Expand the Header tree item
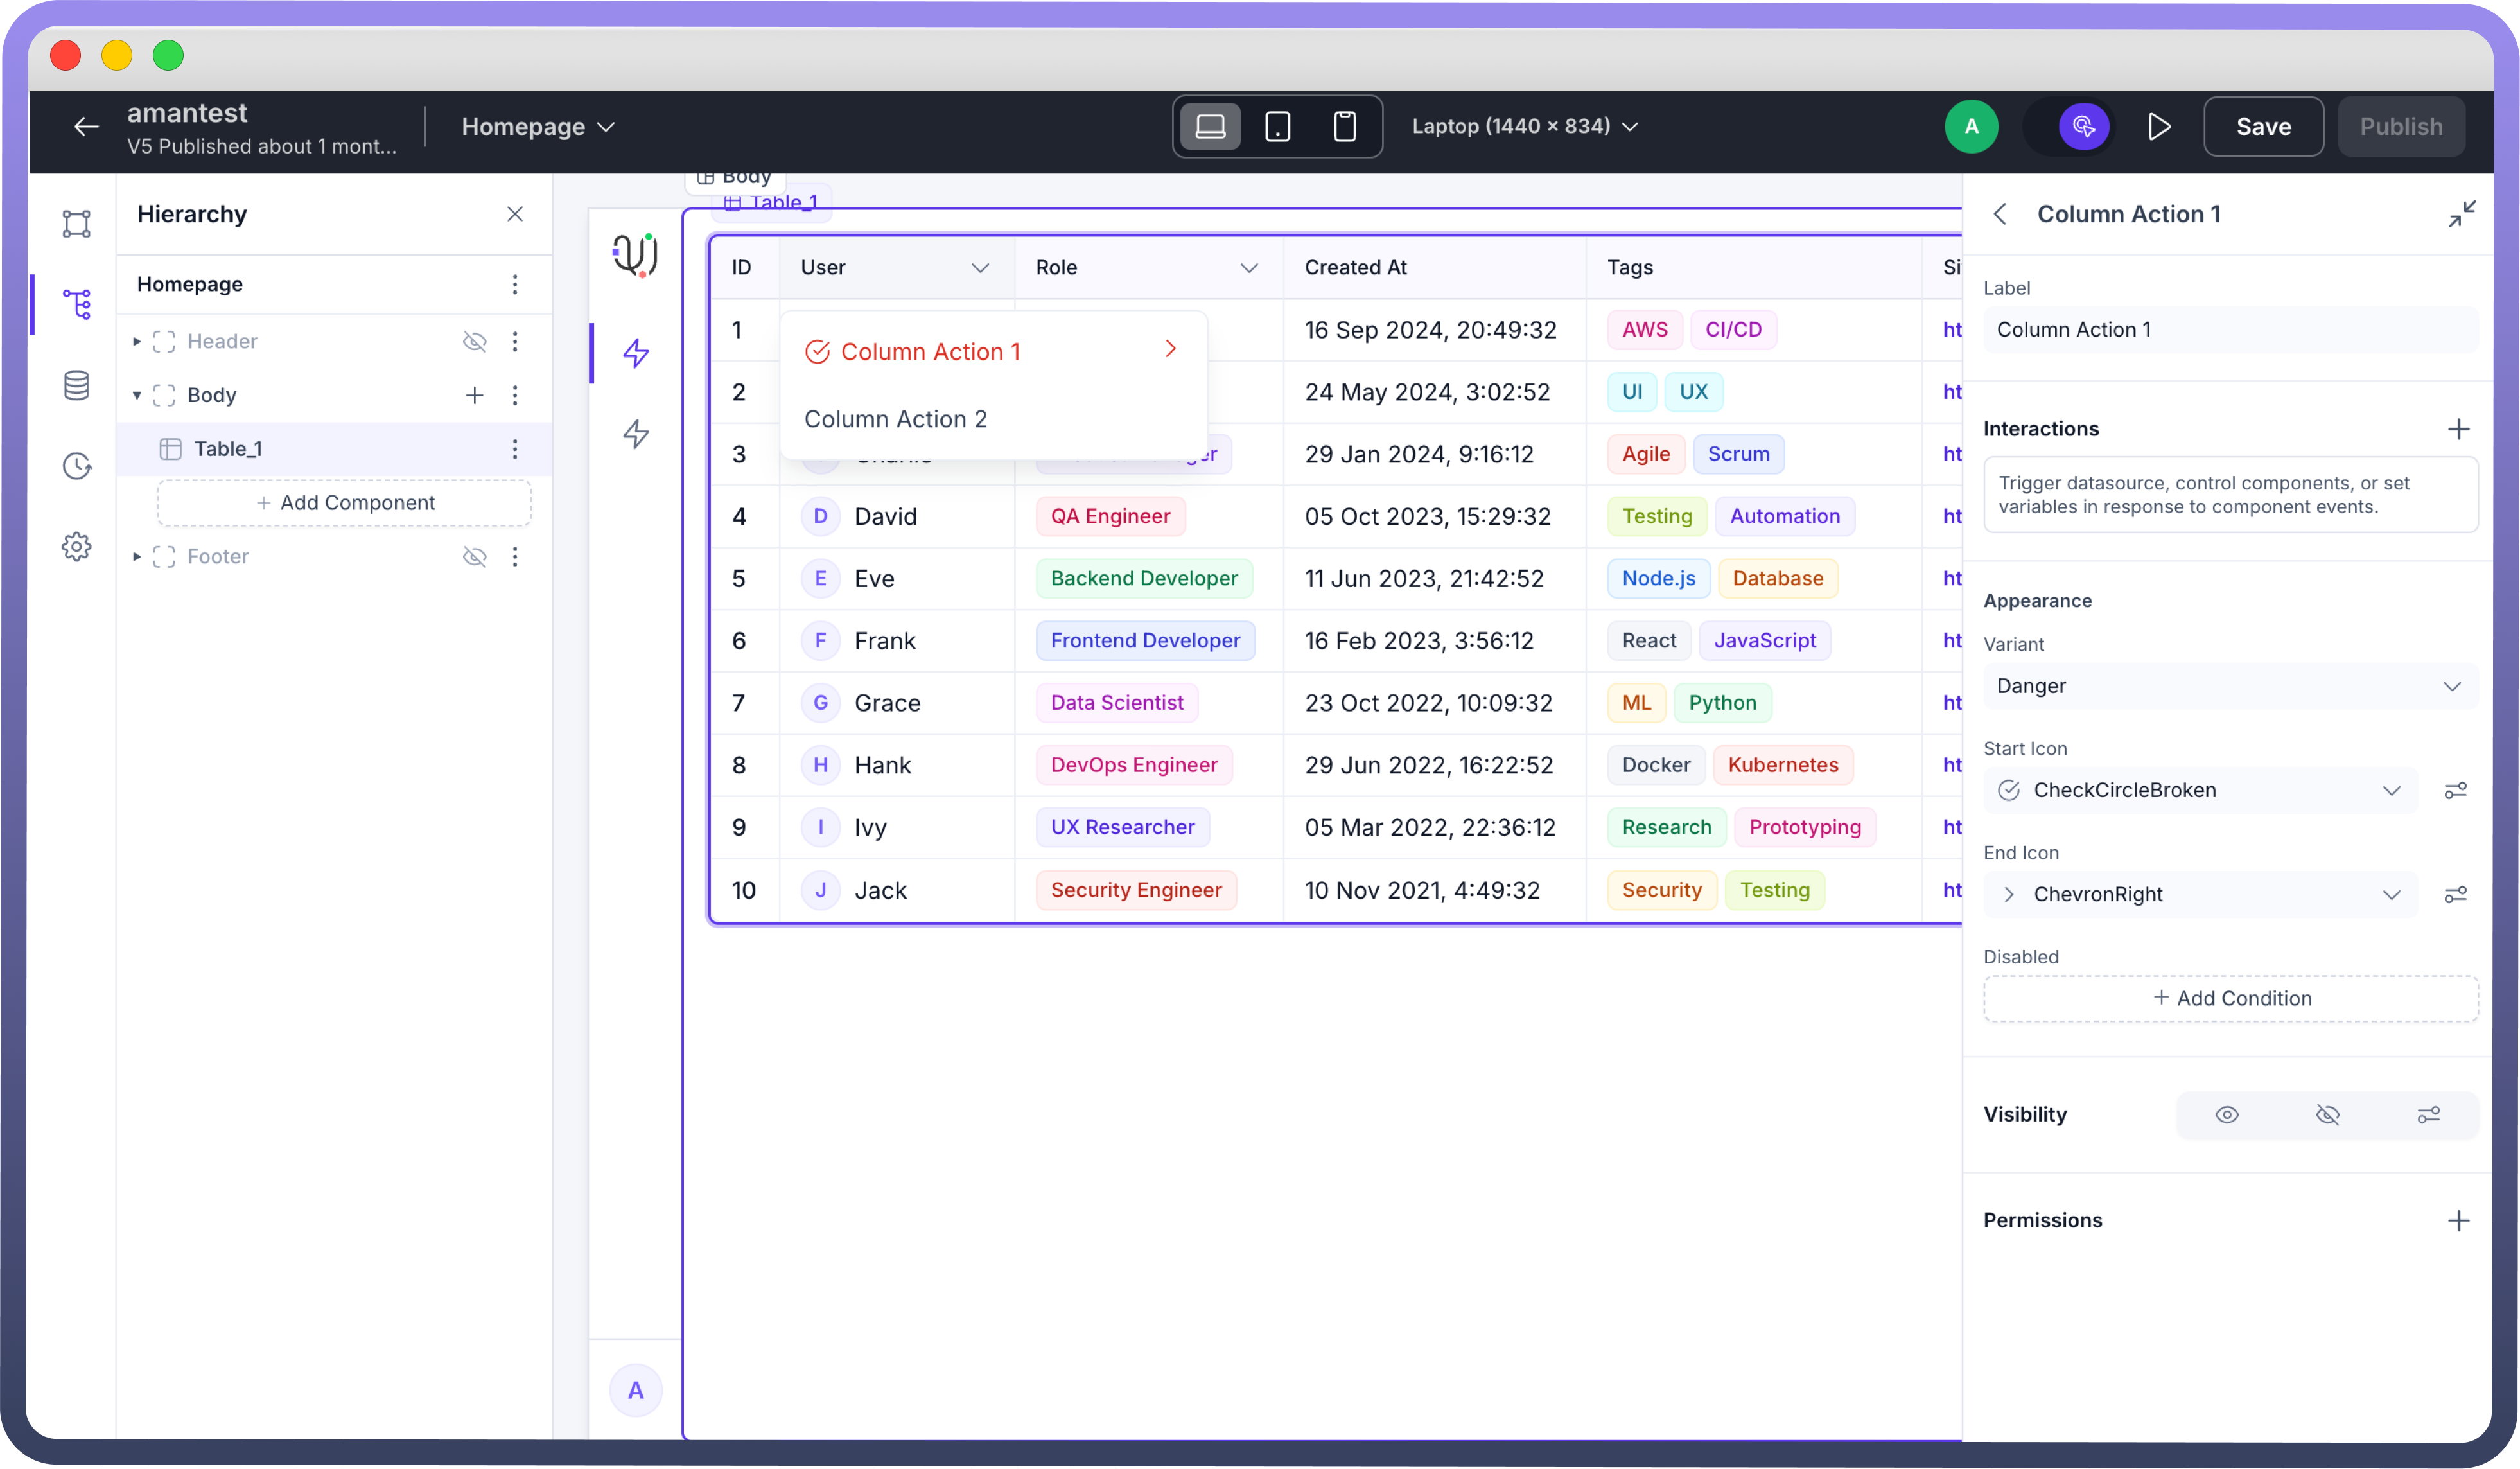 [137, 342]
